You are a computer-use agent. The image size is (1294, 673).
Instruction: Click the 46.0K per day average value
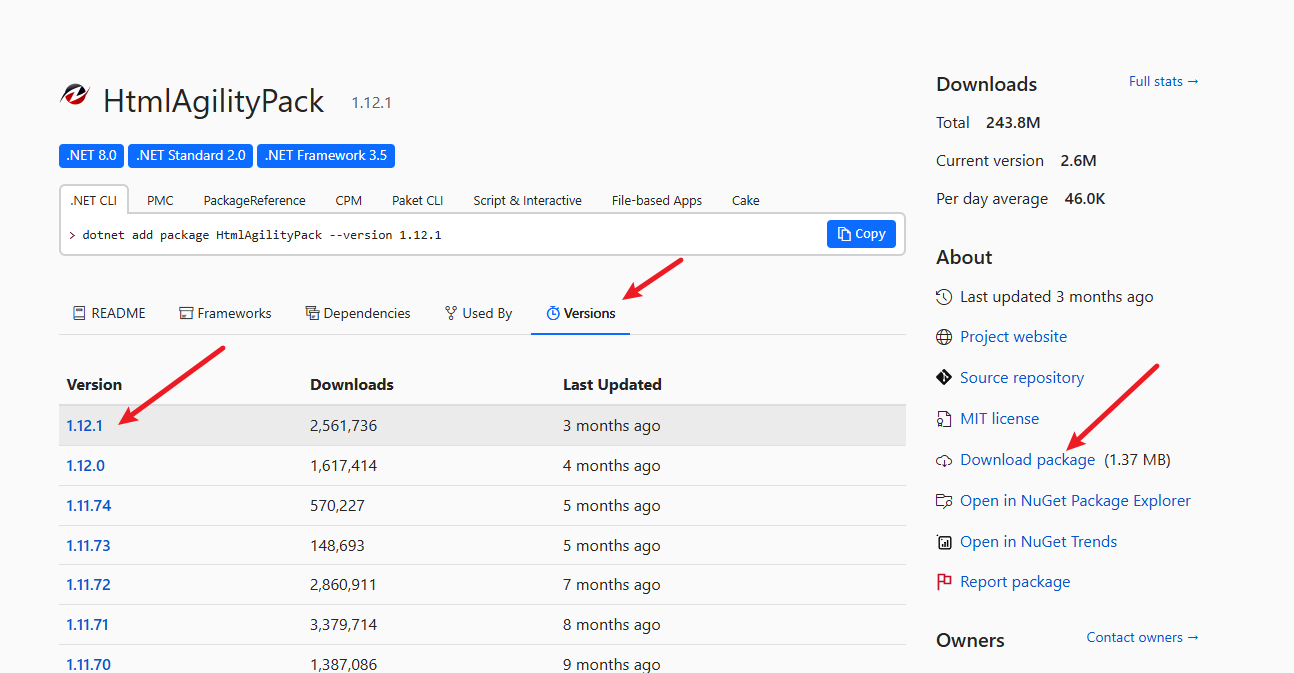click(1085, 199)
